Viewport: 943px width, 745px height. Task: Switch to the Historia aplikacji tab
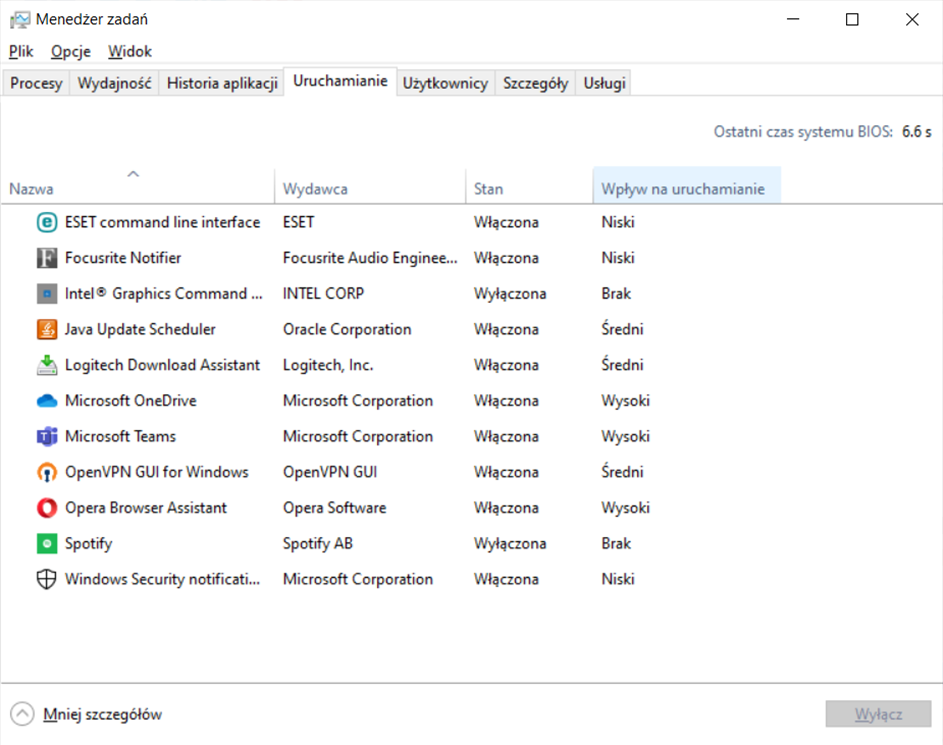tap(222, 83)
